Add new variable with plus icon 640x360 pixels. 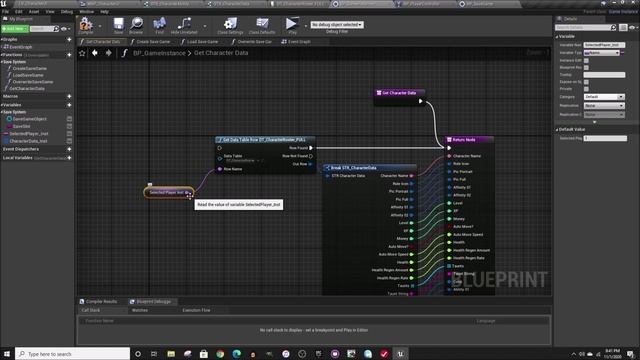pyautogui.click(x=69, y=105)
